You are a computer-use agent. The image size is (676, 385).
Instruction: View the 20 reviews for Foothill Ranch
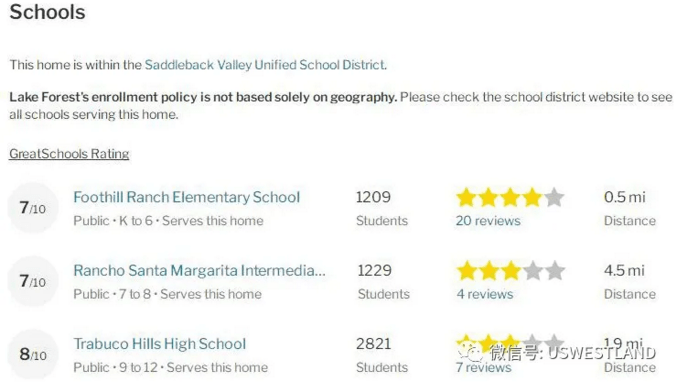tap(488, 221)
